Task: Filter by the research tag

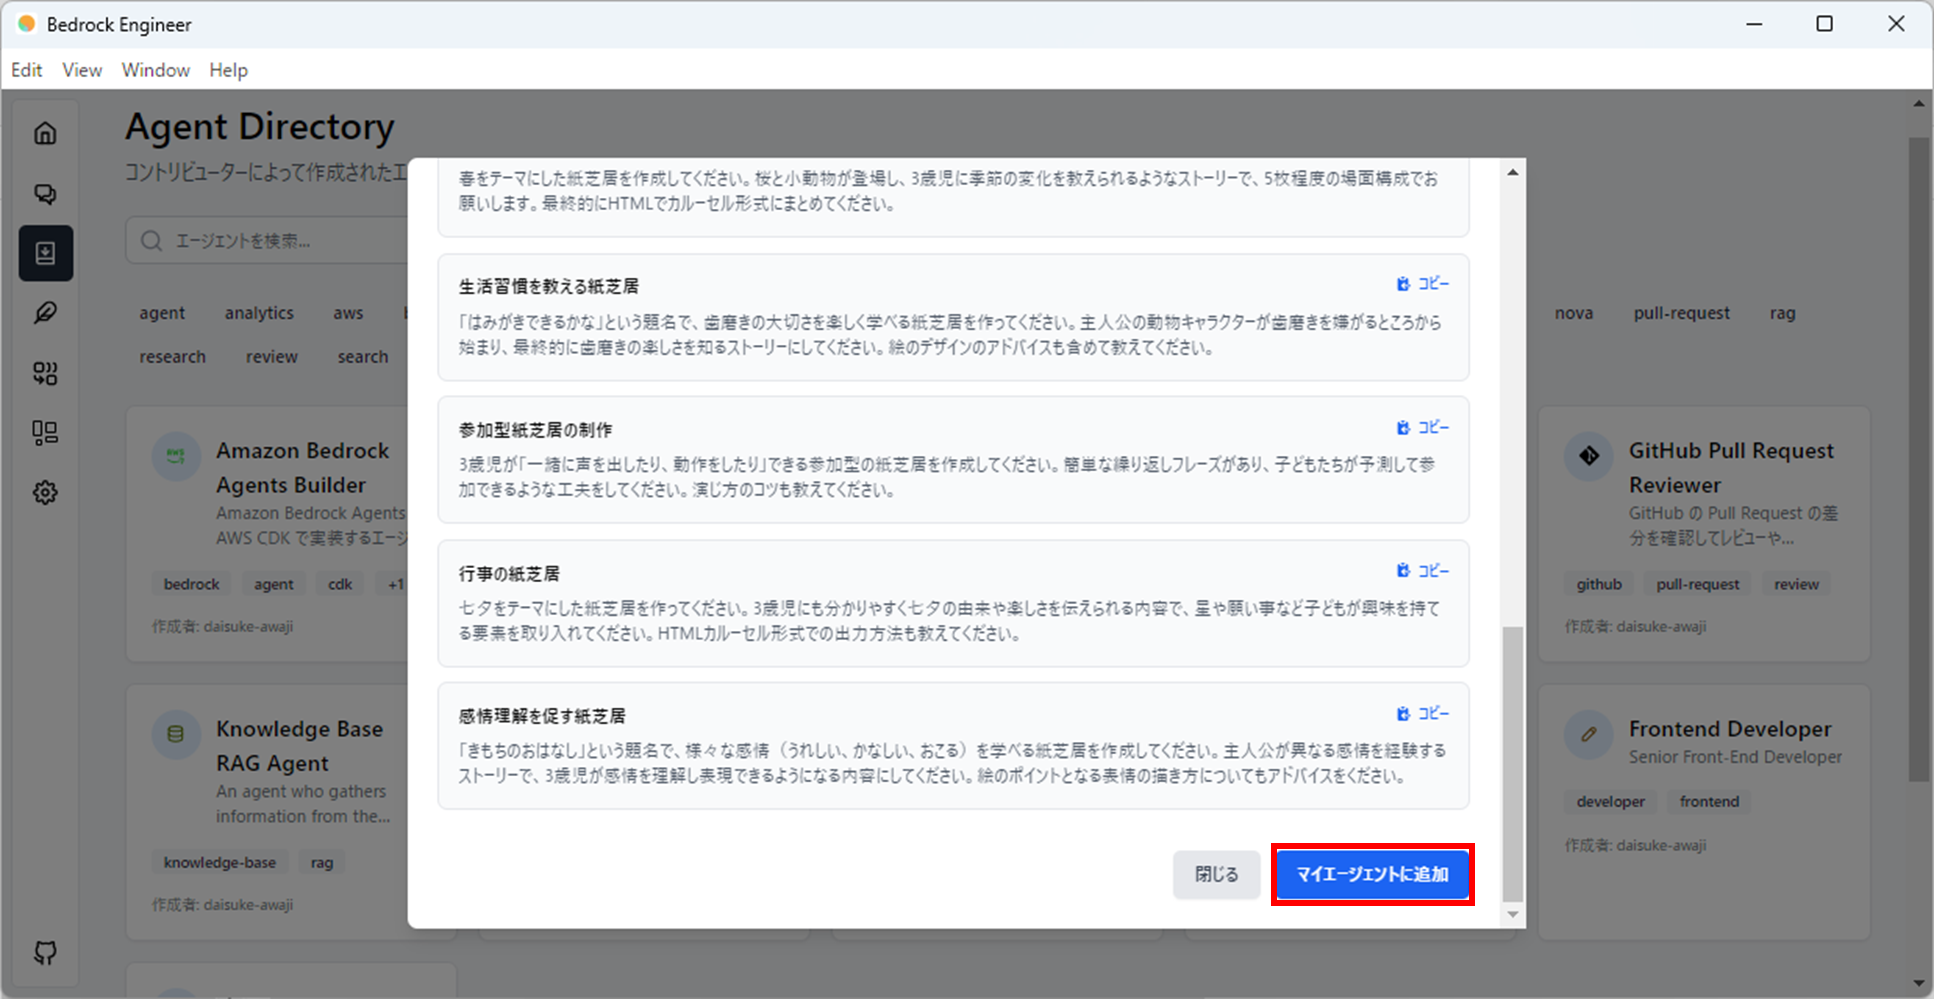Action: click(172, 357)
